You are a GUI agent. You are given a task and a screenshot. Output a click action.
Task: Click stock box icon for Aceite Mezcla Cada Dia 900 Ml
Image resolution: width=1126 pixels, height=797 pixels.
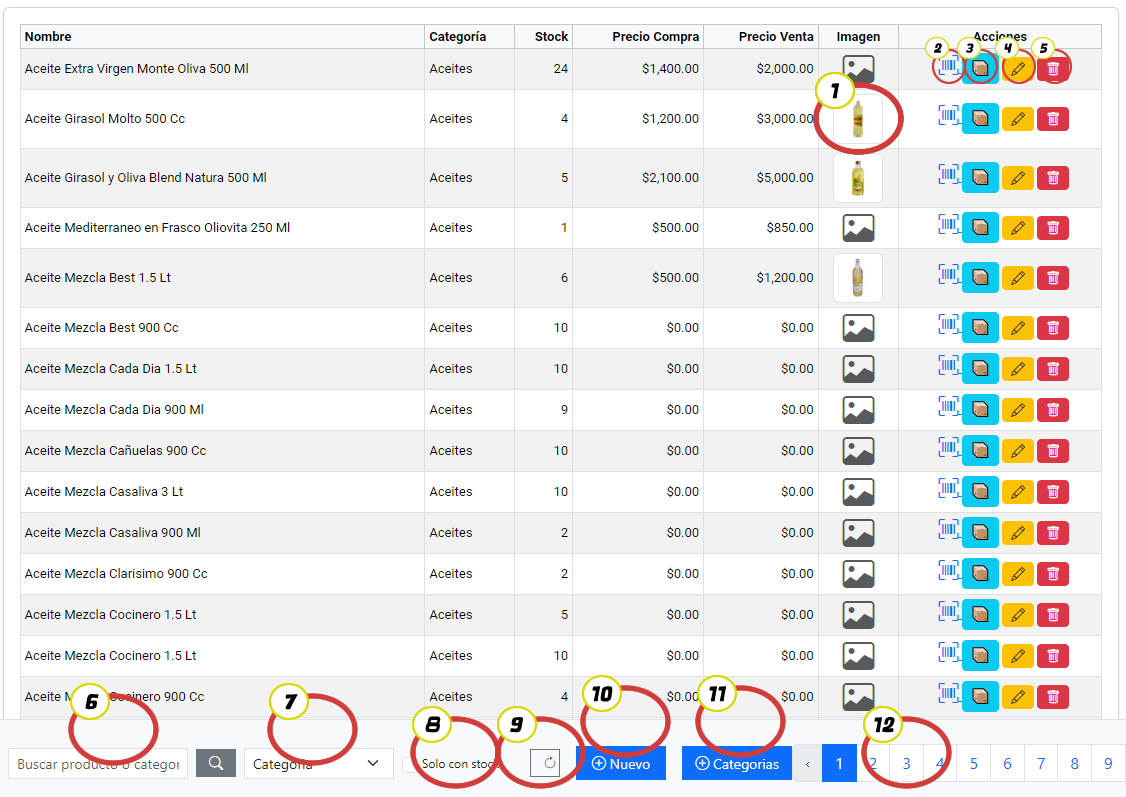(x=980, y=410)
